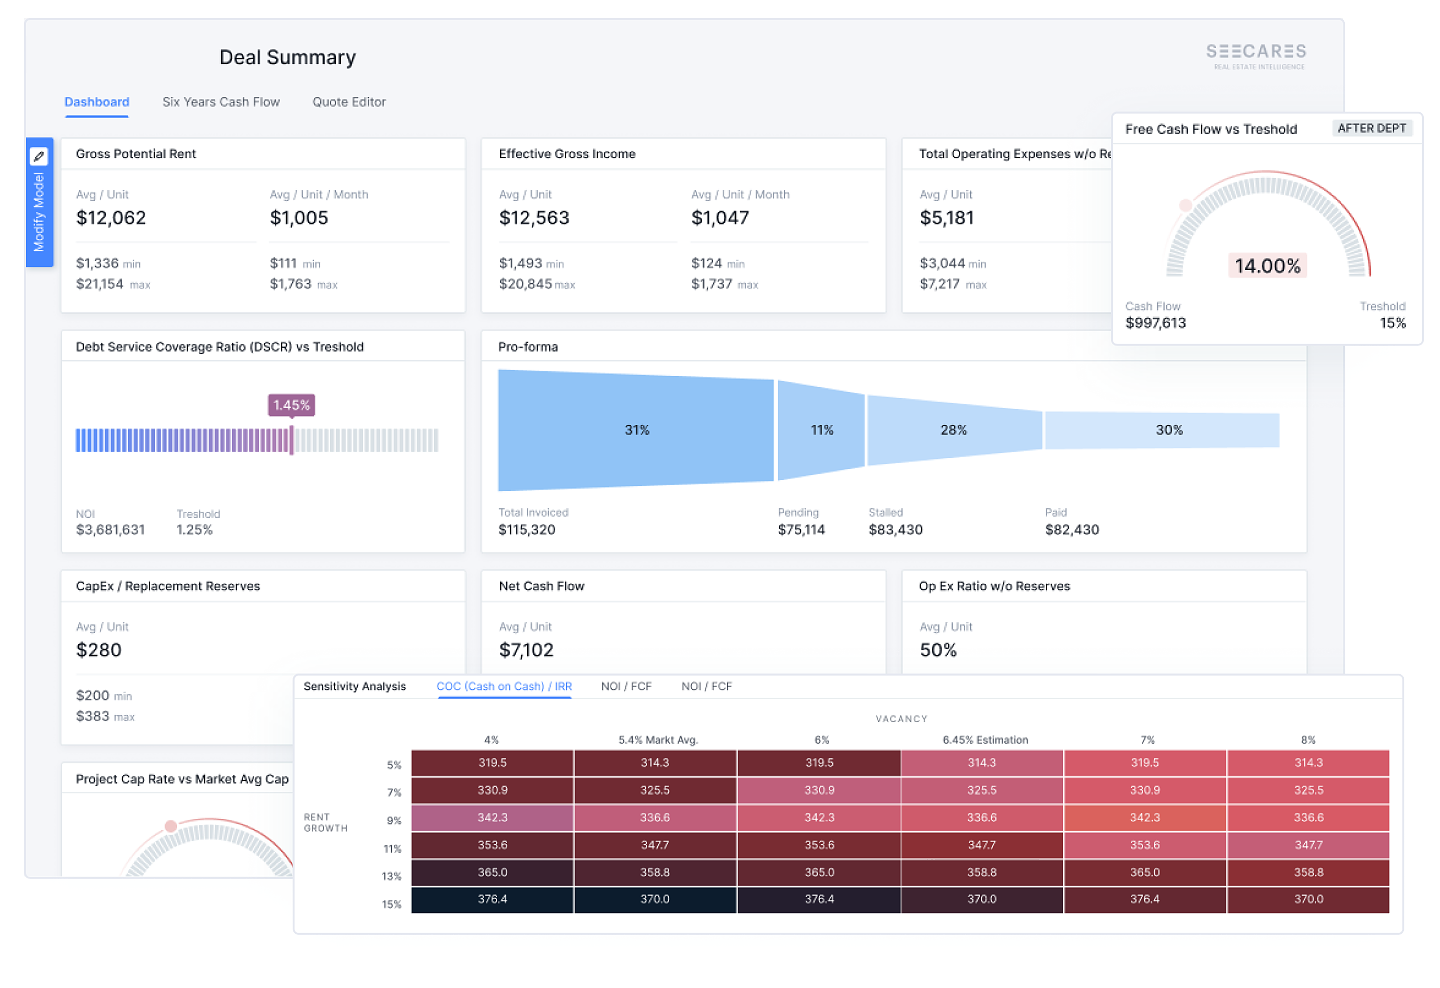Click 347.7 cell under 5.4% Markt Avg. column
This screenshot has height=988, width=1440.
tap(655, 845)
